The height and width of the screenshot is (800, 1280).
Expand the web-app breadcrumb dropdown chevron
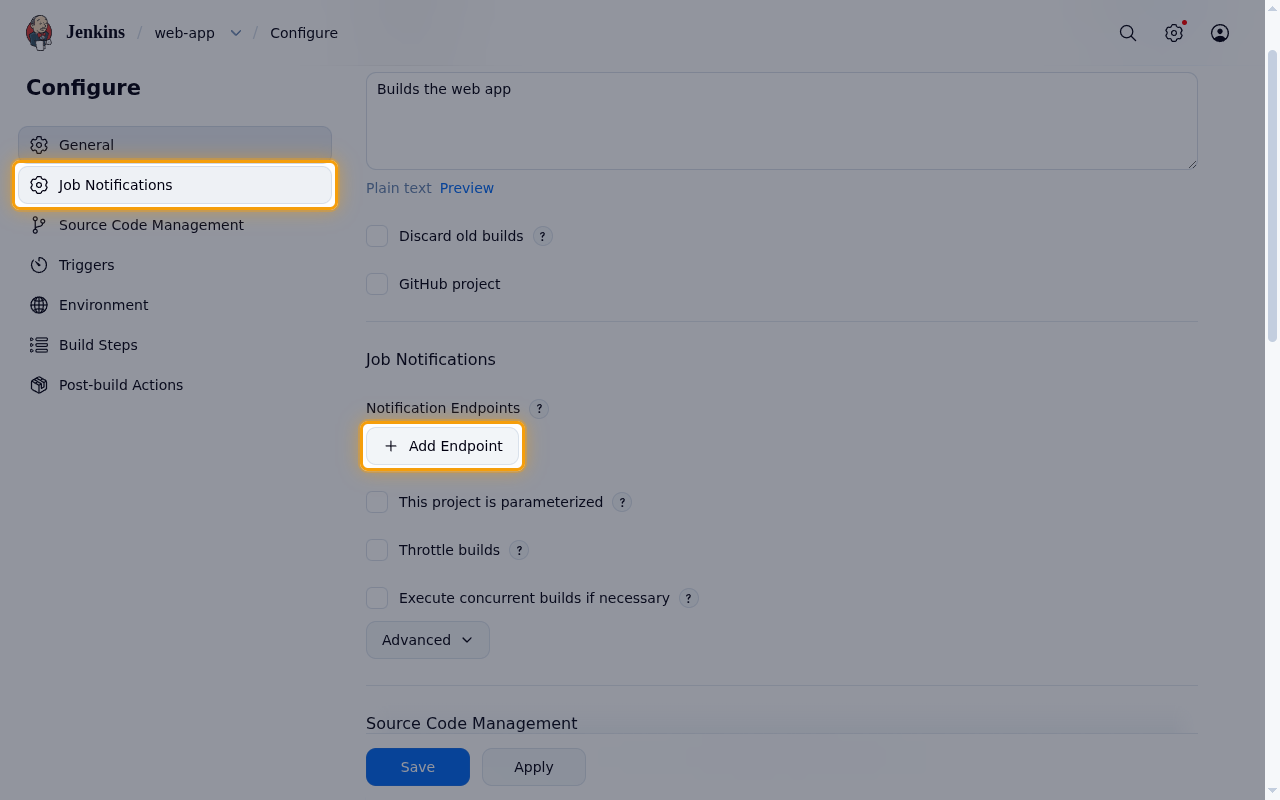[x=236, y=33]
